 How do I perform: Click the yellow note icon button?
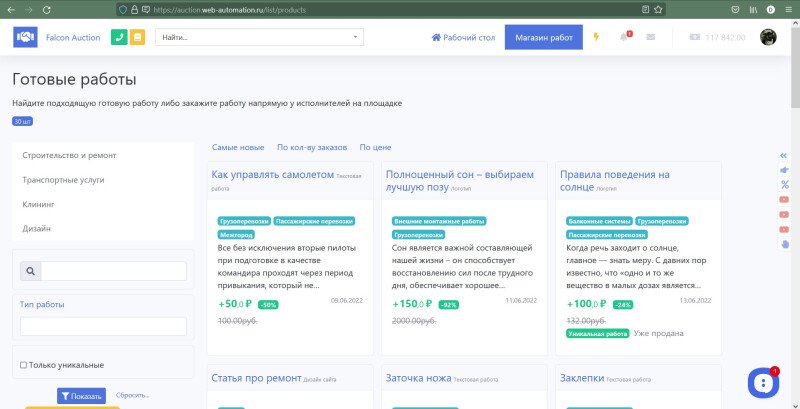pos(137,37)
